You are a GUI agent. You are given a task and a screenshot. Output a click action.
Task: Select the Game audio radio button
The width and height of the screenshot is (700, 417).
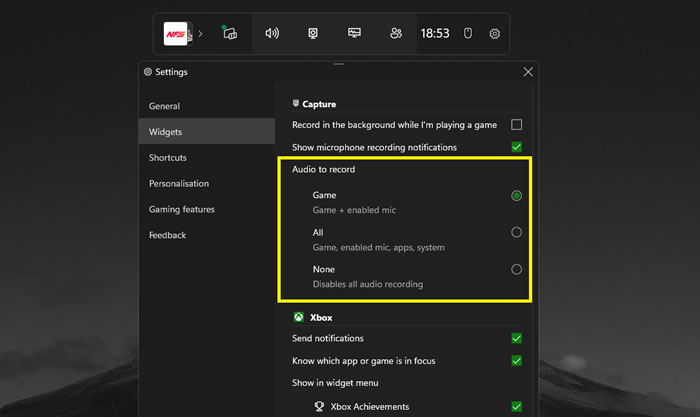click(517, 196)
